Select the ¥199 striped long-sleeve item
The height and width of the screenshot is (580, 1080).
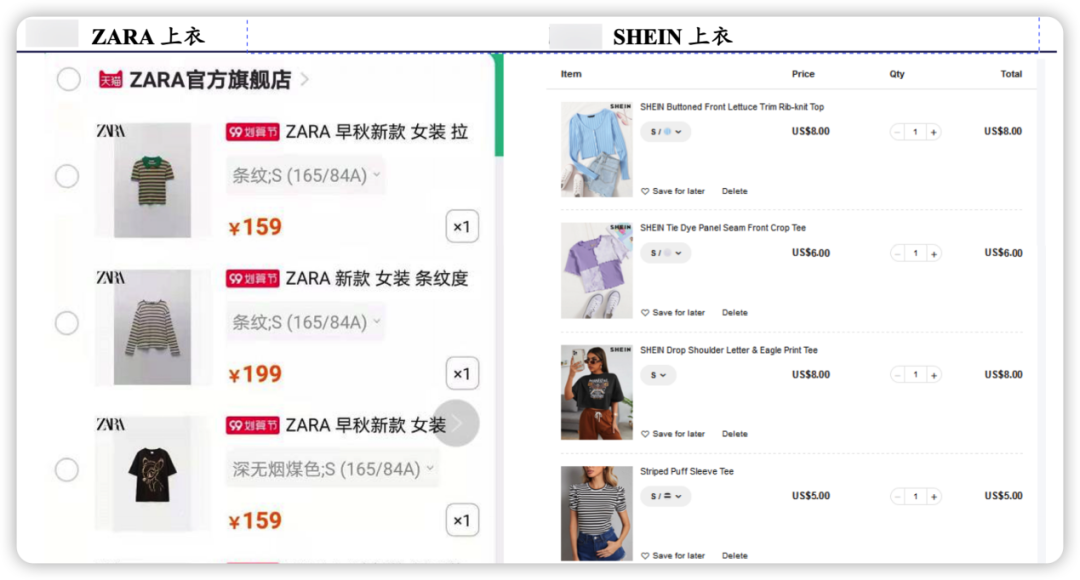pyautogui.click(x=67, y=322)
